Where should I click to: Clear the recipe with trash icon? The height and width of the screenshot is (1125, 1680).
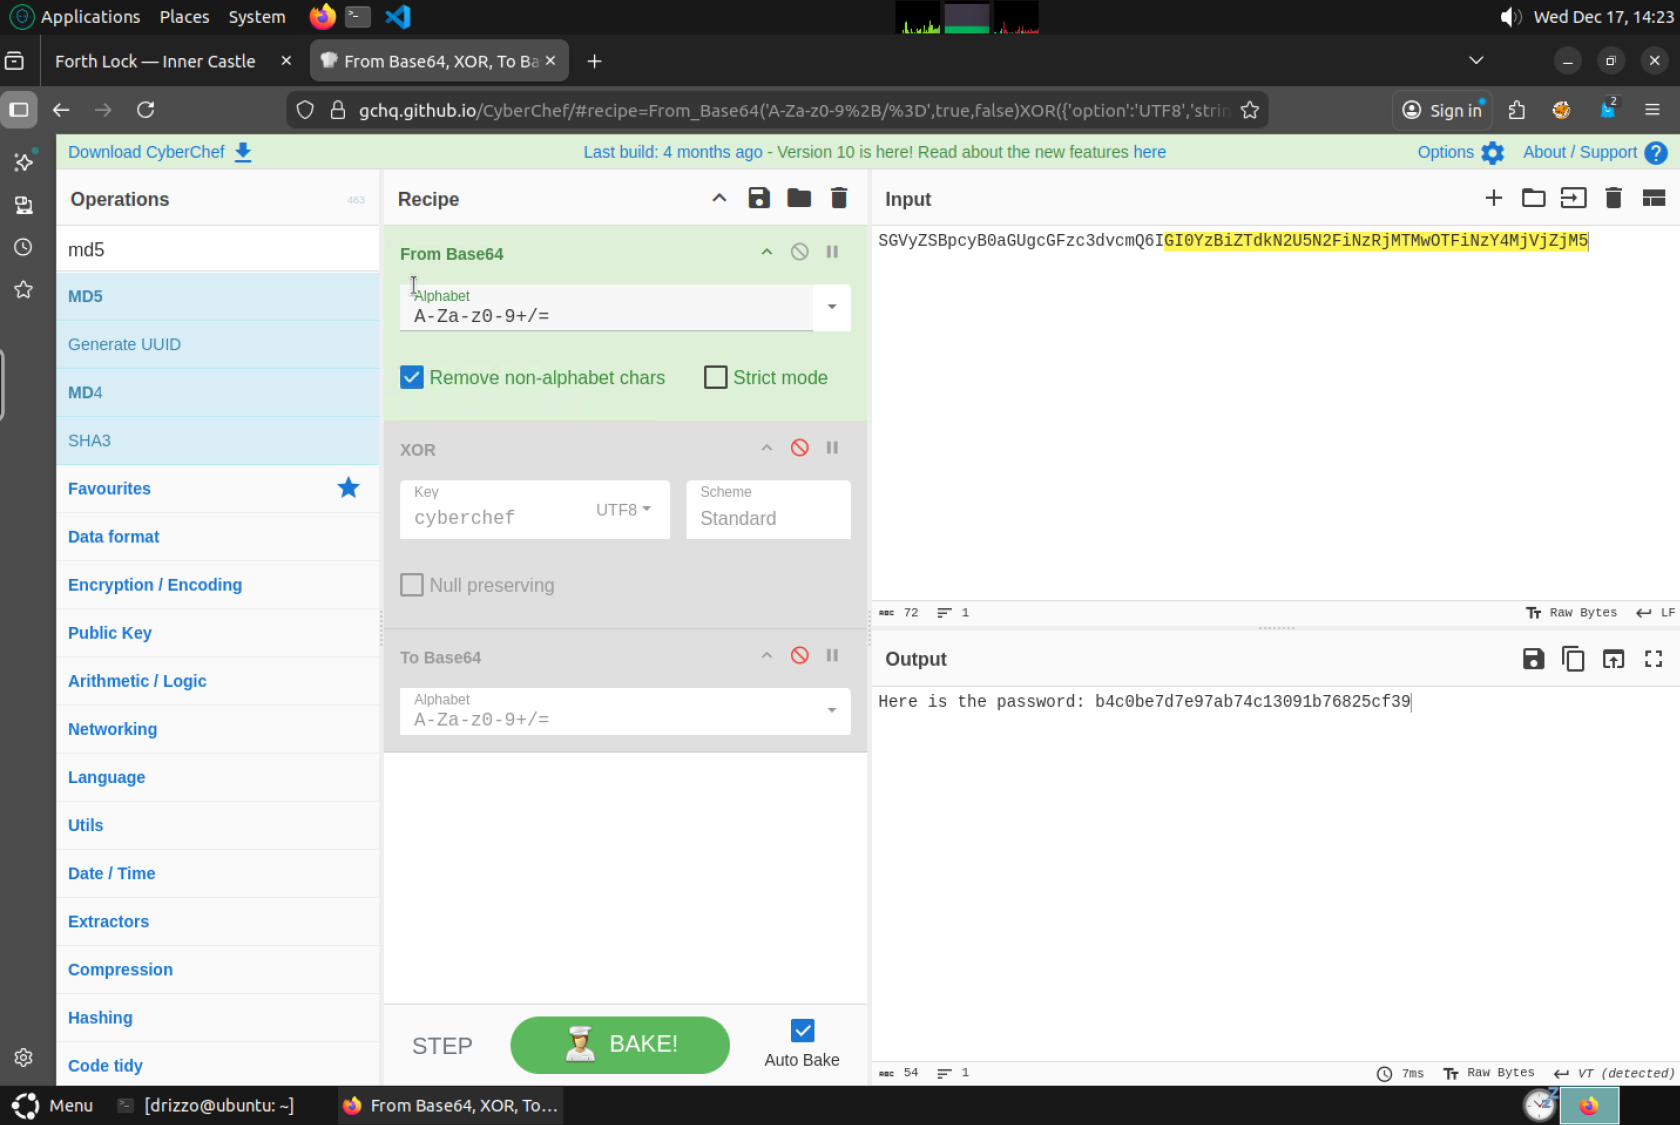pyautogui.click(x=839, y=198)
